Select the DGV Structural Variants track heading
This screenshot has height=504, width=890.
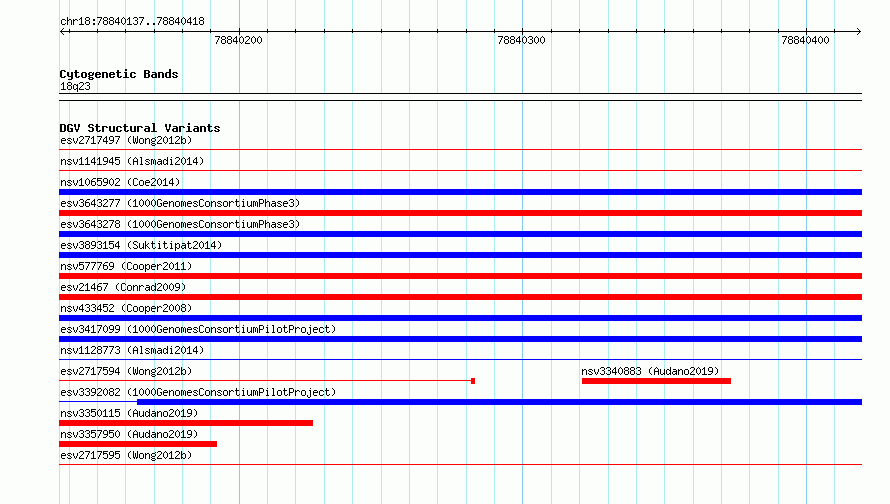[140, 128]
